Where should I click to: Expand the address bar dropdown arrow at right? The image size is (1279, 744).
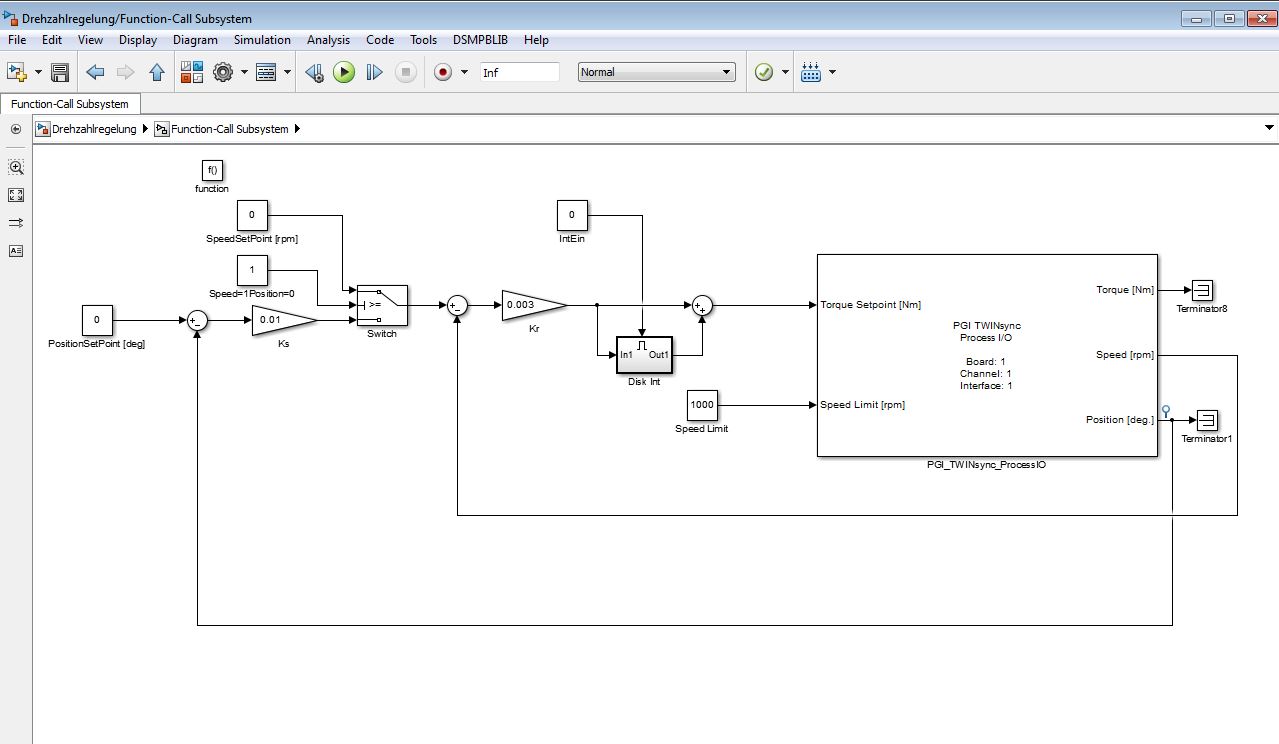(x=1269, y=128)
